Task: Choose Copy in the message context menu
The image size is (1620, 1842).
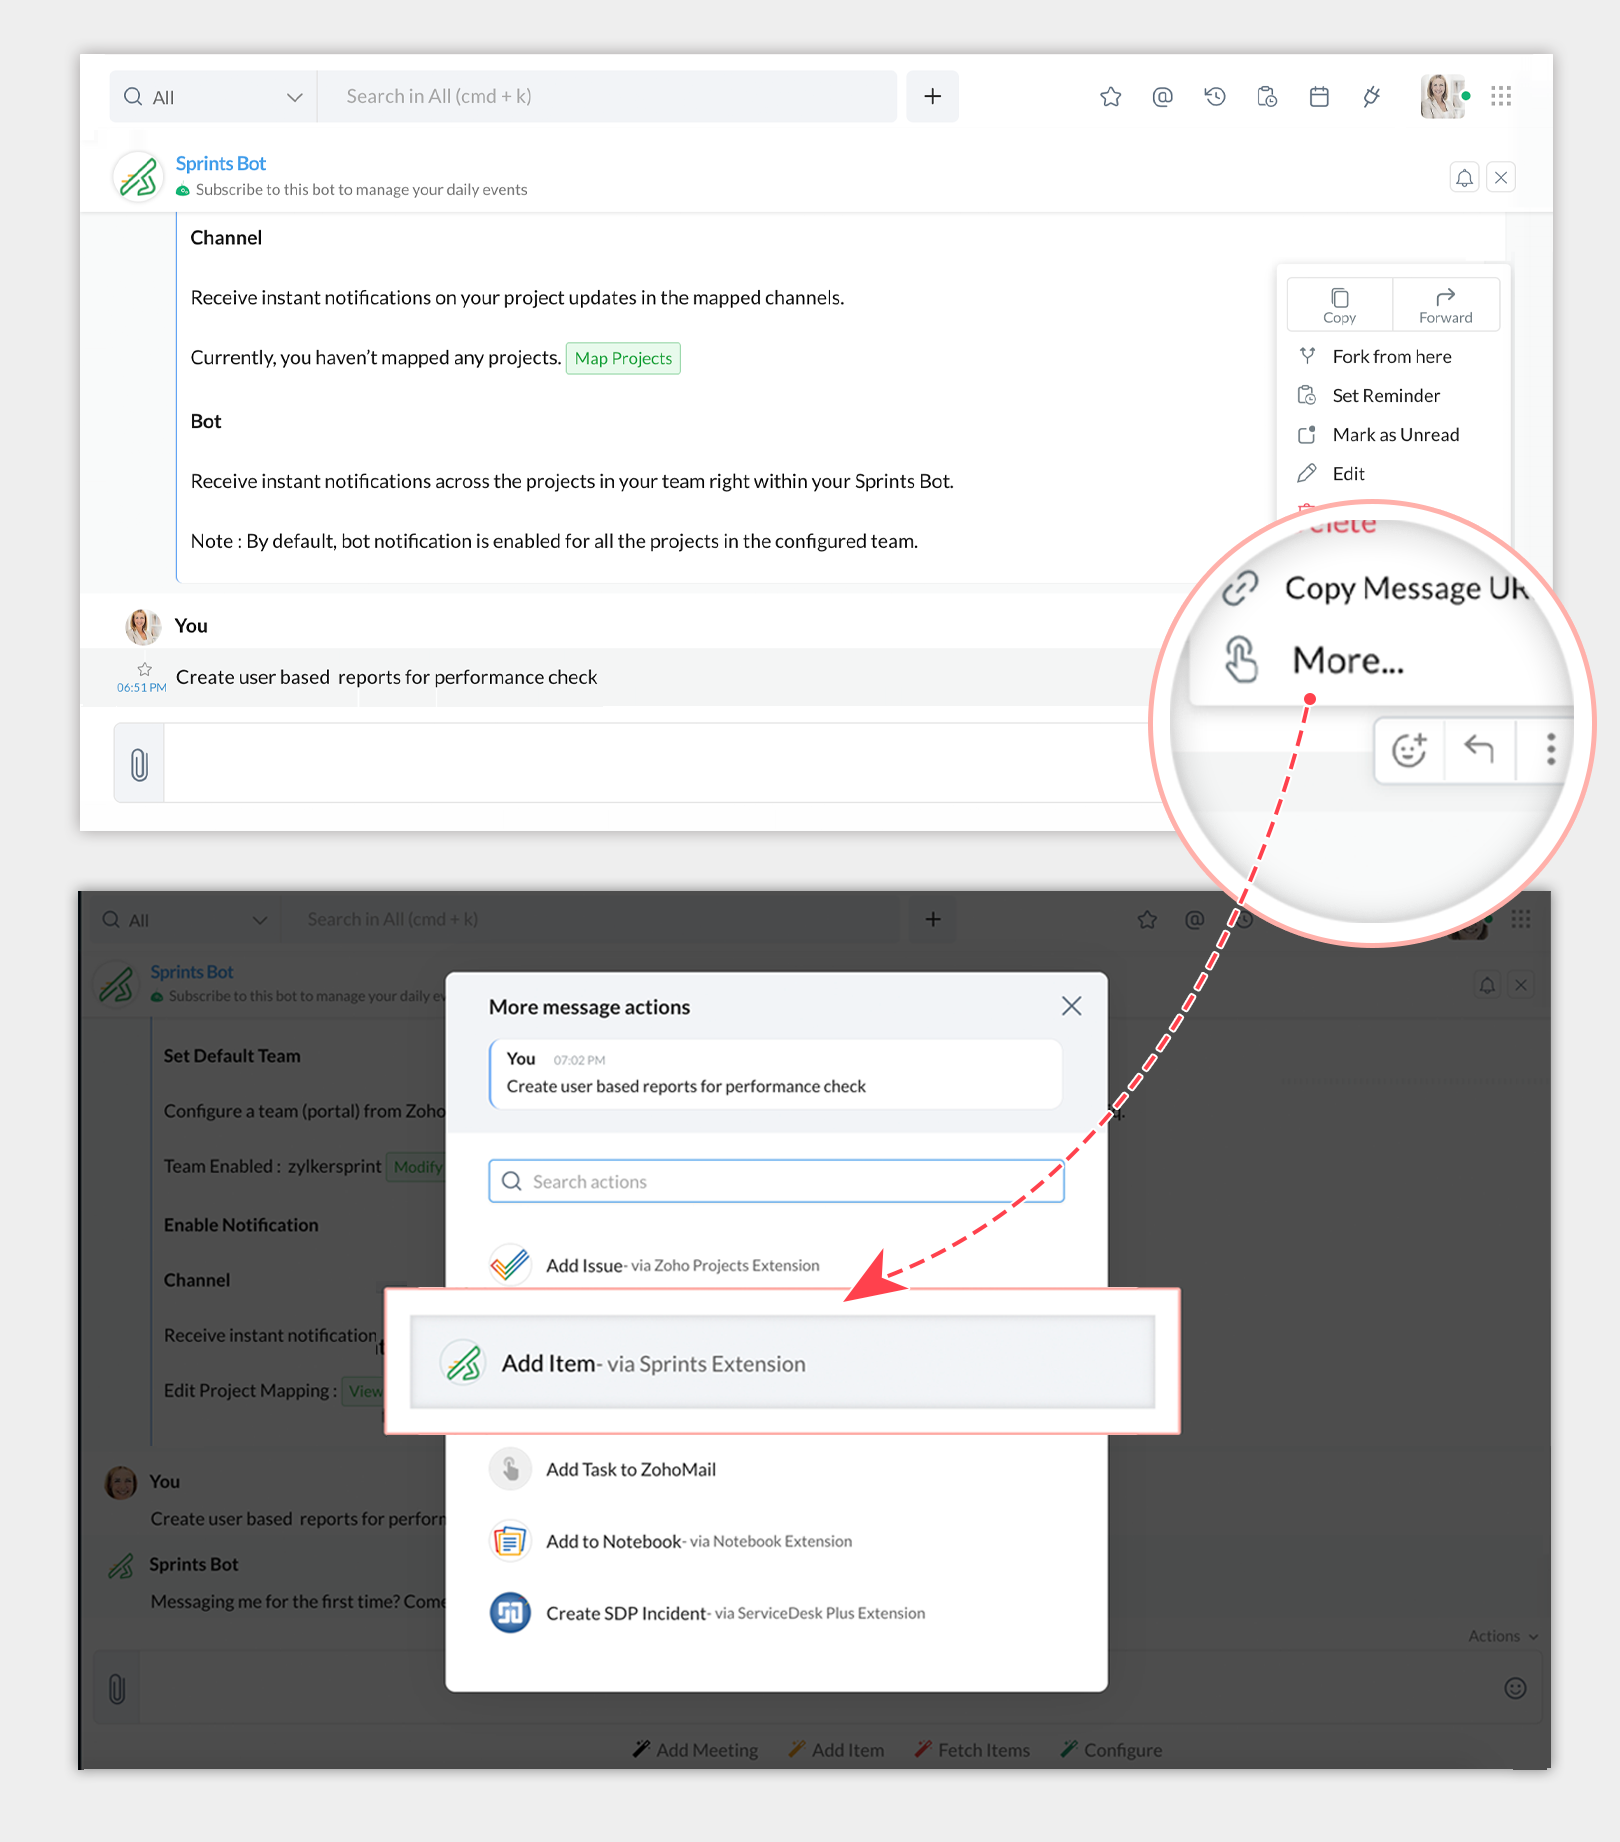Action: tap(1339, 305)
